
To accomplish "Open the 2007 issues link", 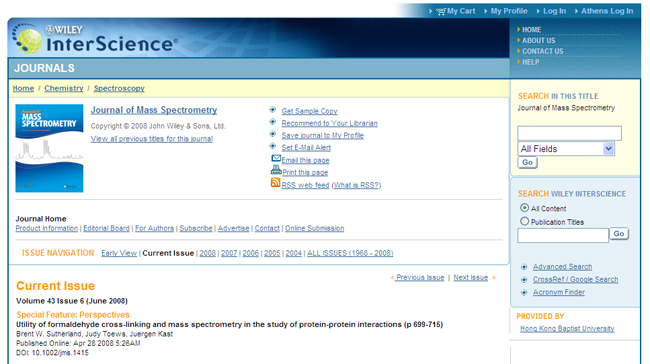I will [x=229, y=253].
